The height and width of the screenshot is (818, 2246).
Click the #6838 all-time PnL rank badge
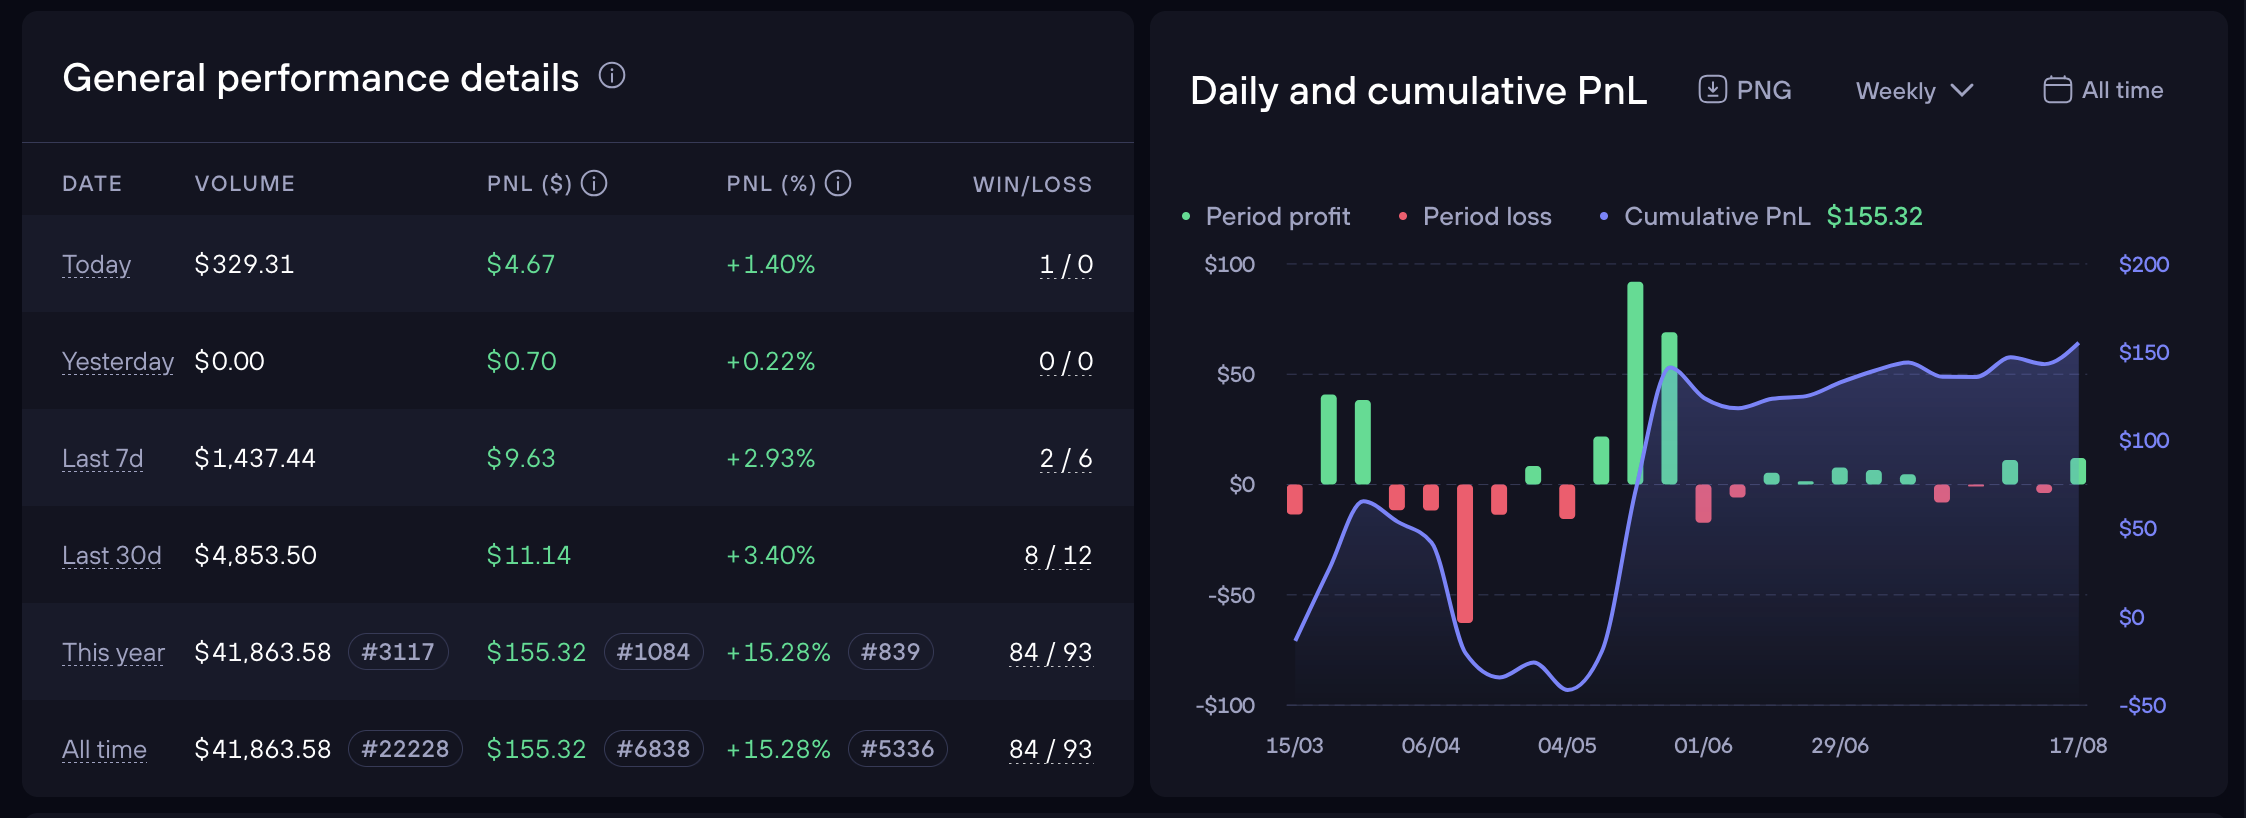click(x=653, y=749)
